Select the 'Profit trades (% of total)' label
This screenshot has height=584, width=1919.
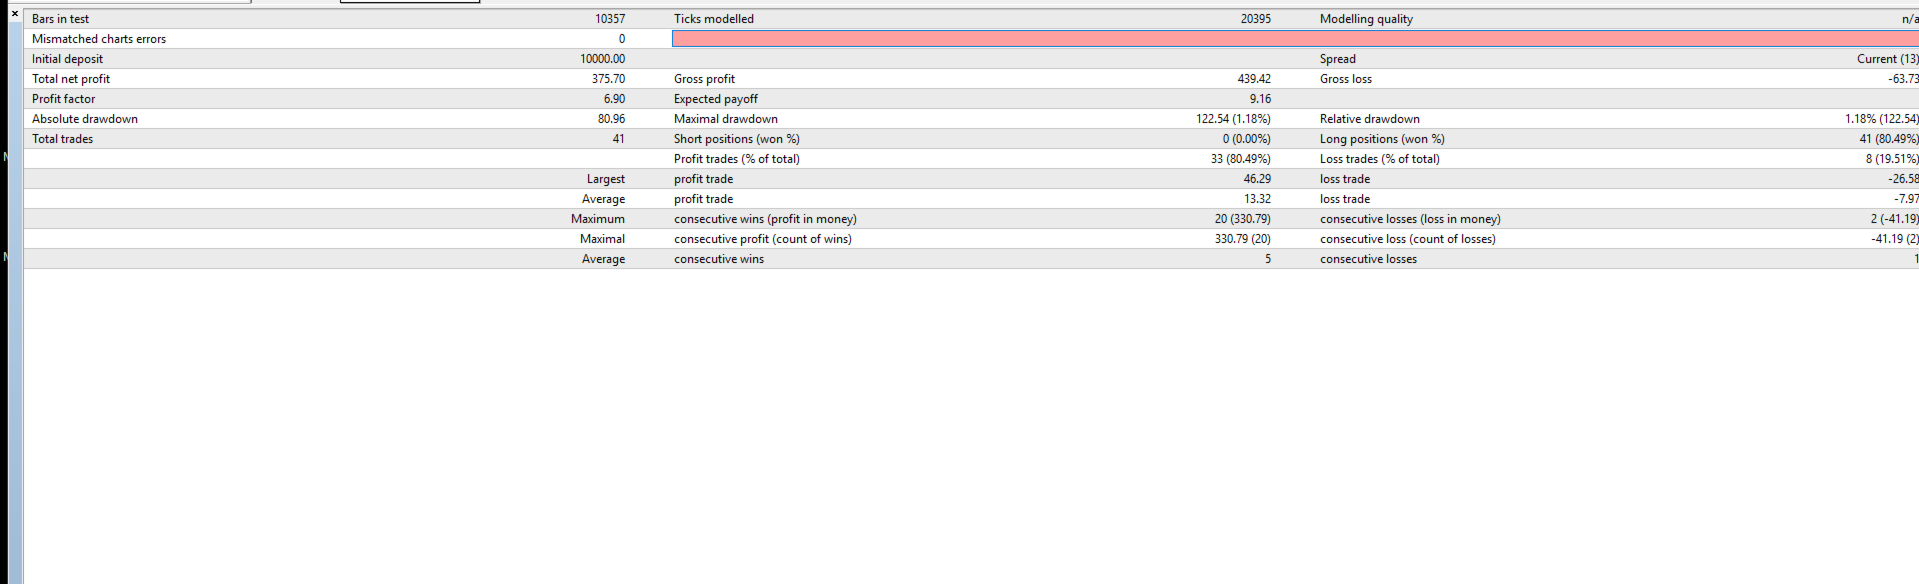(737, 159)
